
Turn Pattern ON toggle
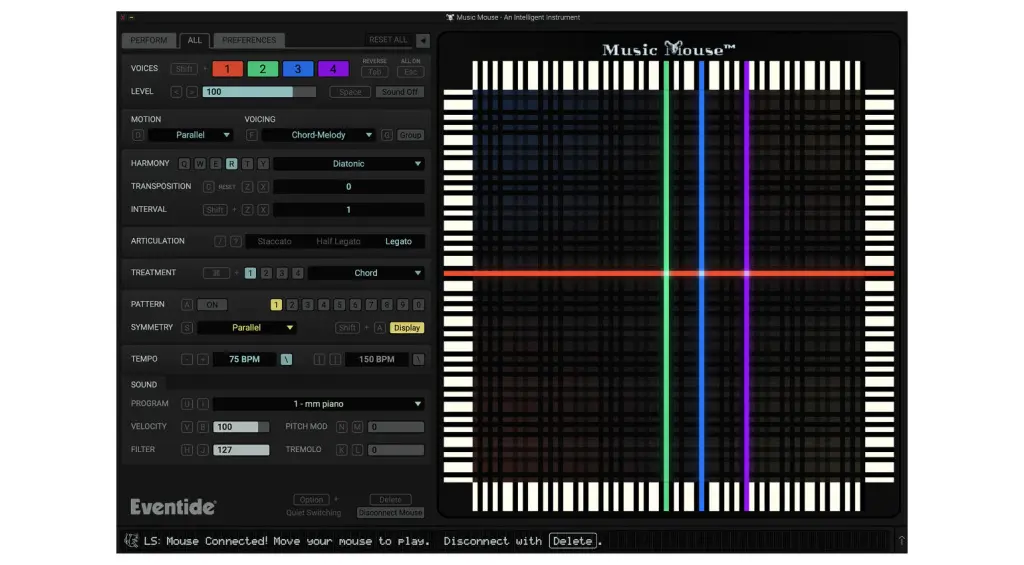(212, 305)
